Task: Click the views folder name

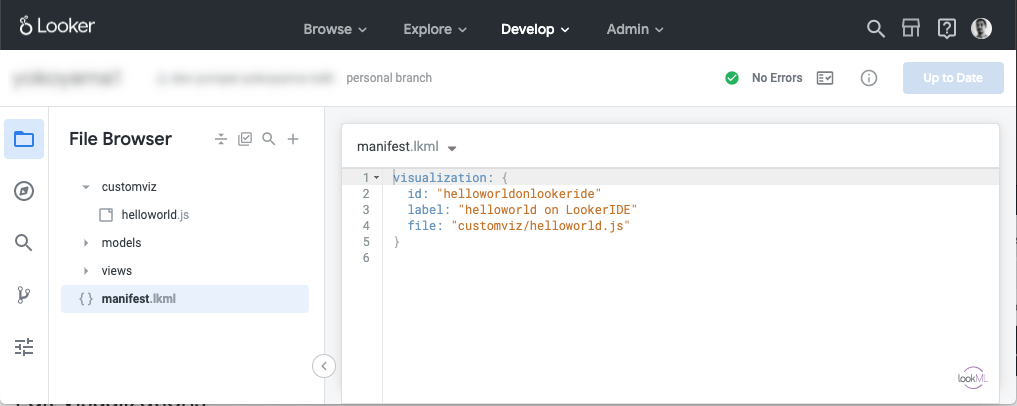Action: click(x=117, y=270)
